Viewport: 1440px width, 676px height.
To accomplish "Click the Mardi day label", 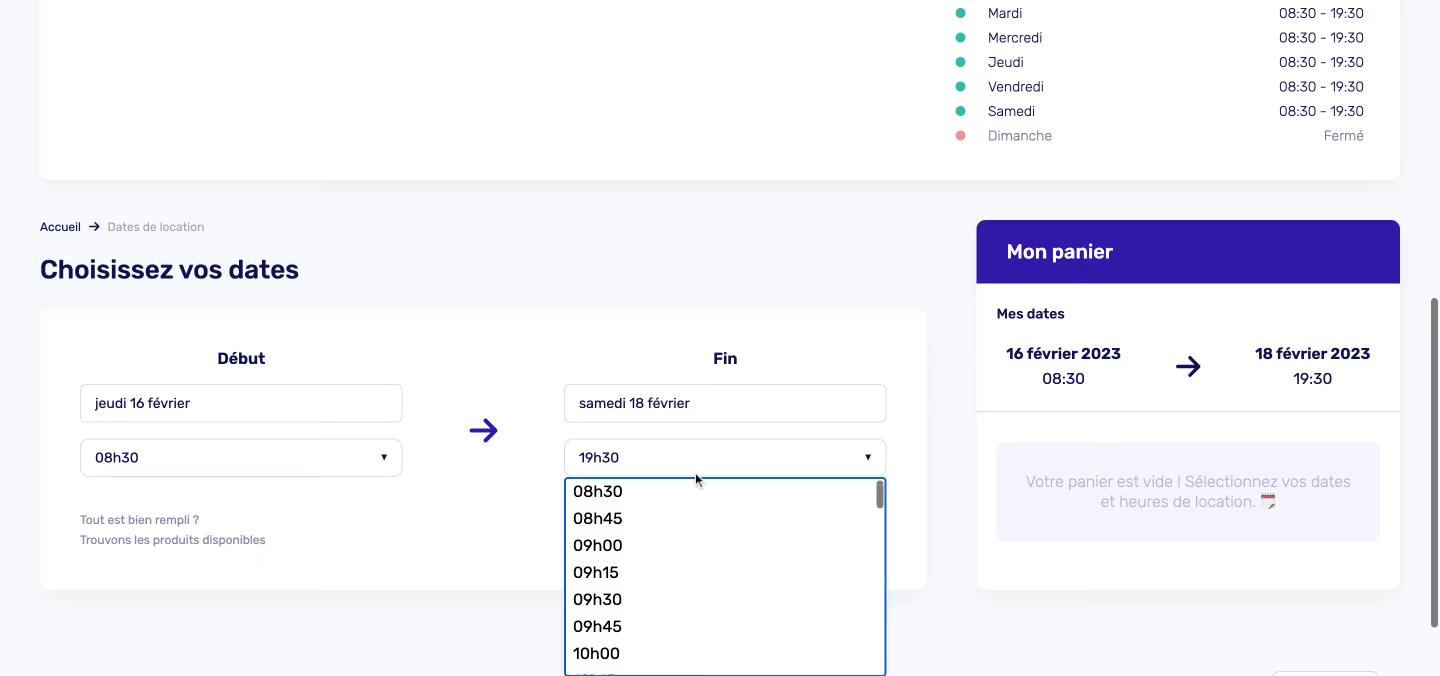I will pos(1005,13).
